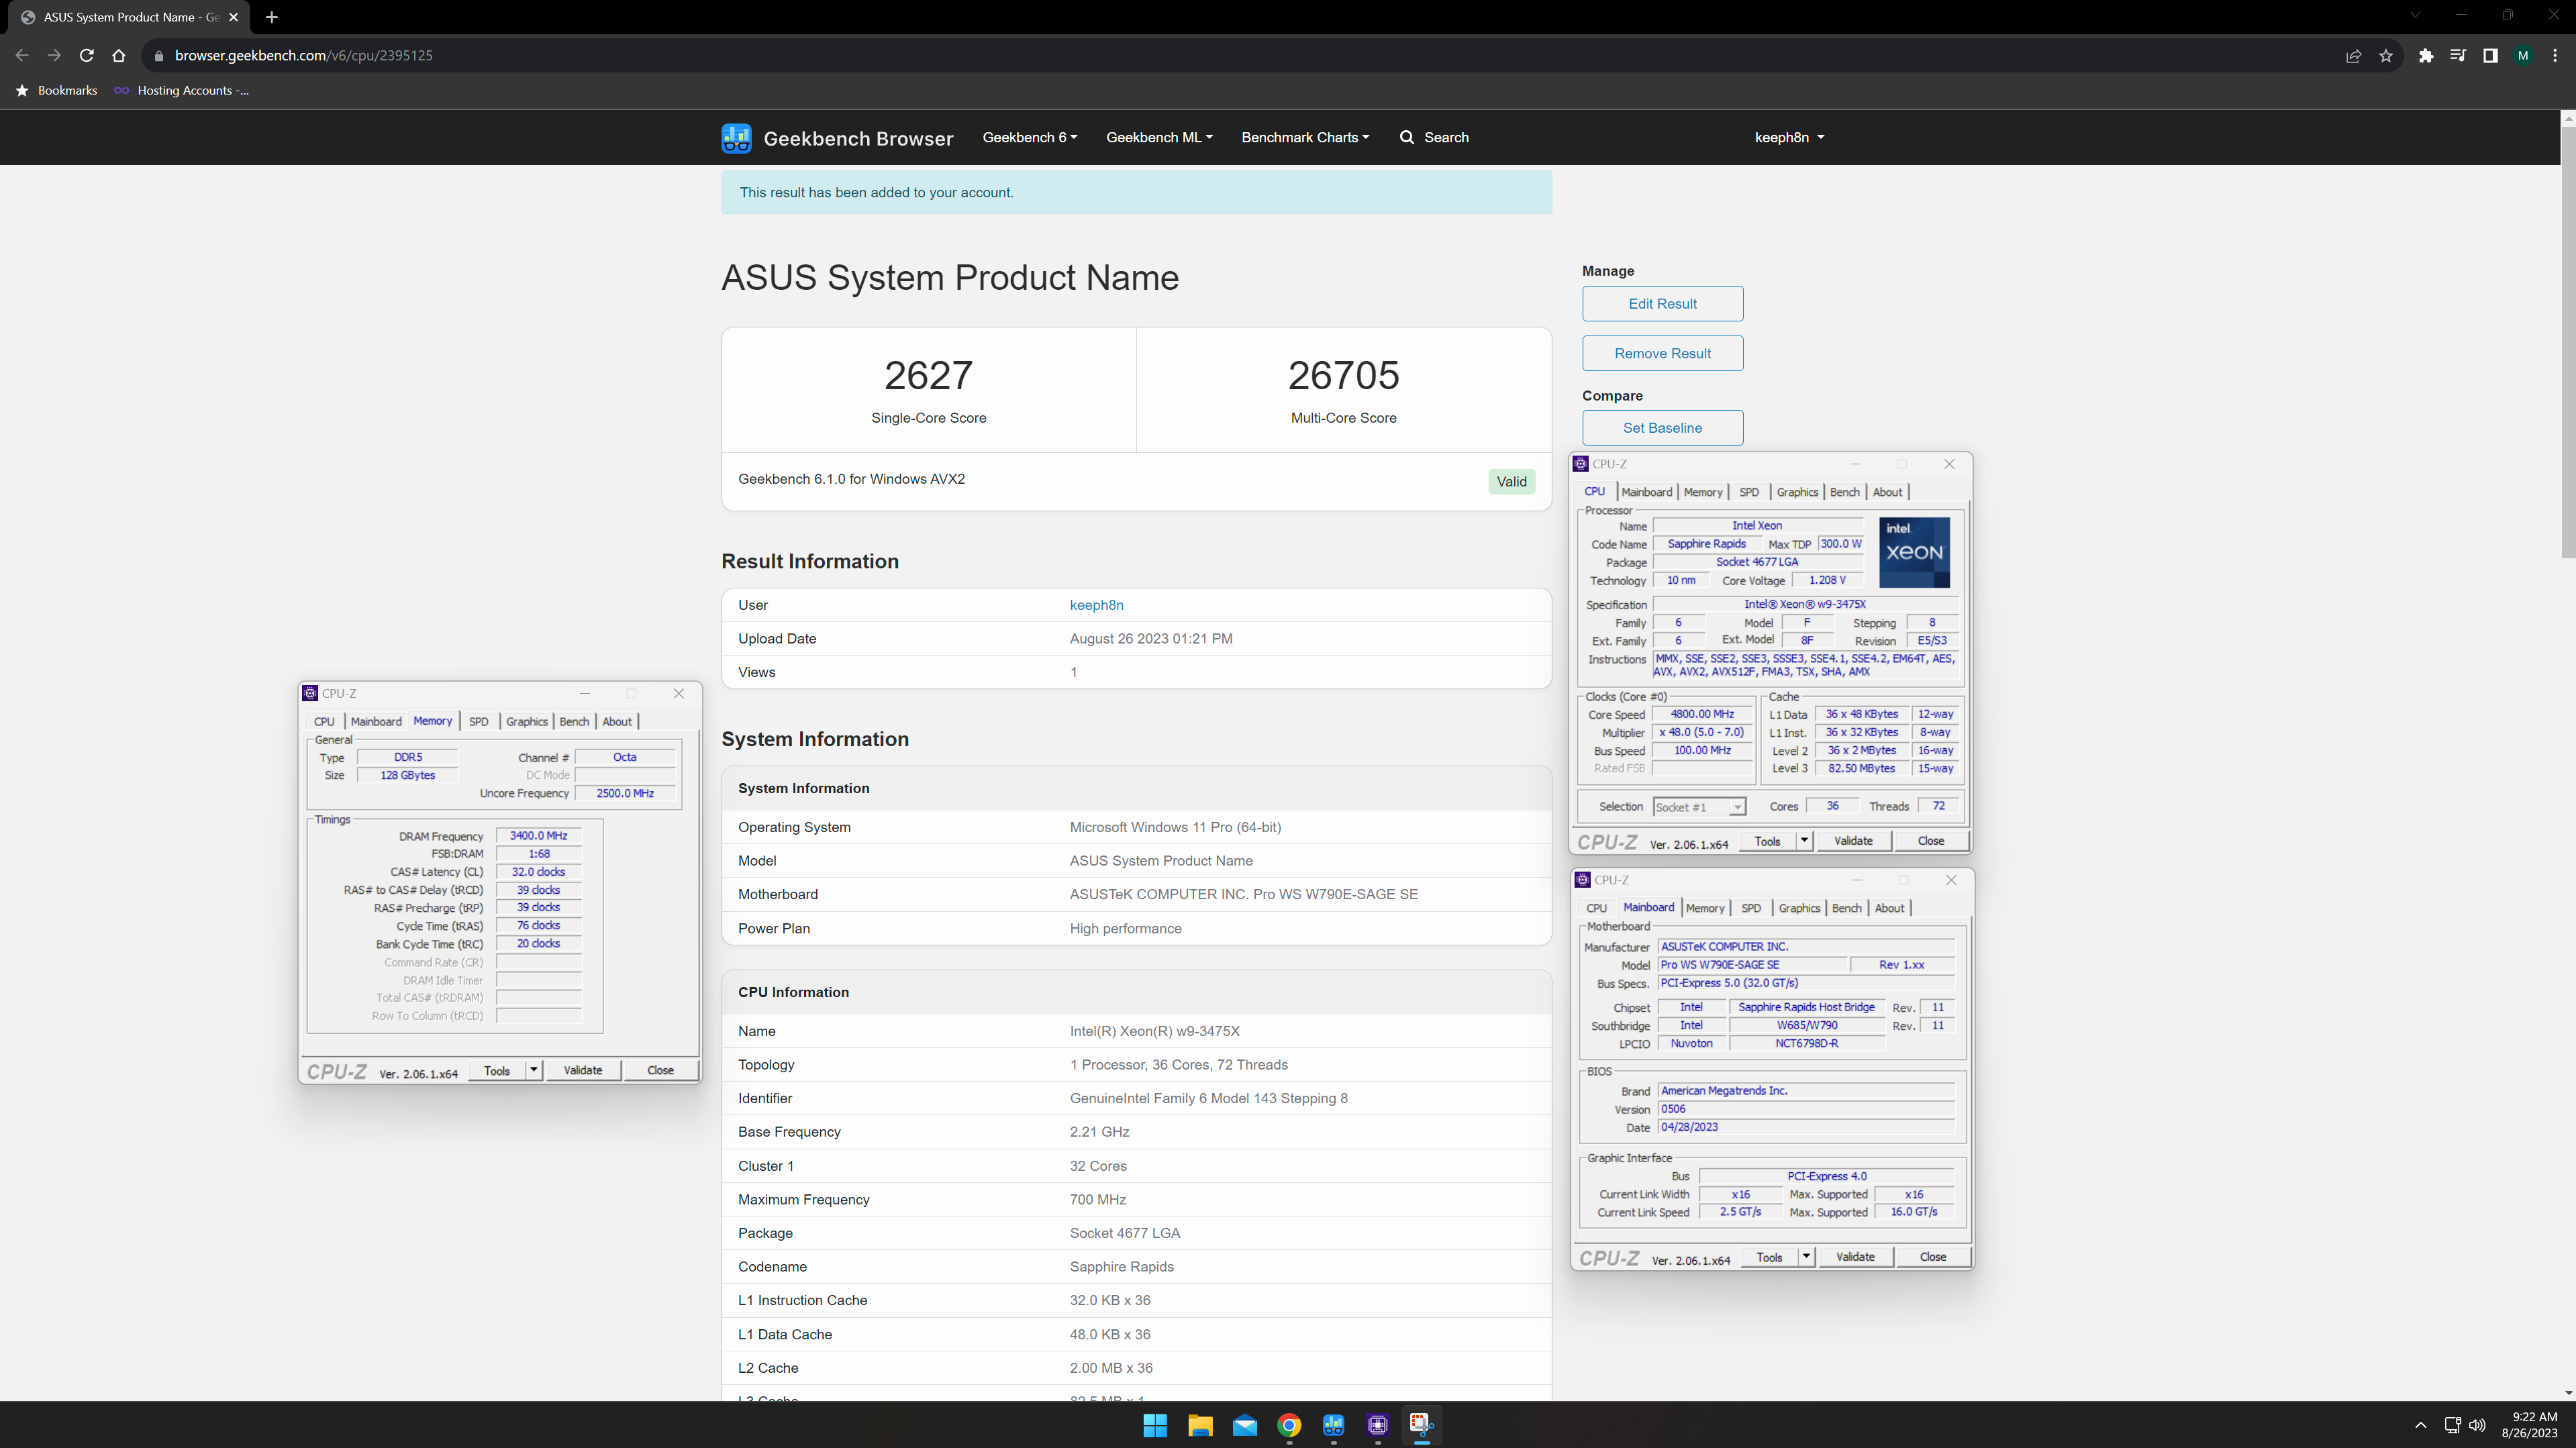Click the browser address bar URL
Viewport: 2576px width, 1448px height.
pos(303,55)
